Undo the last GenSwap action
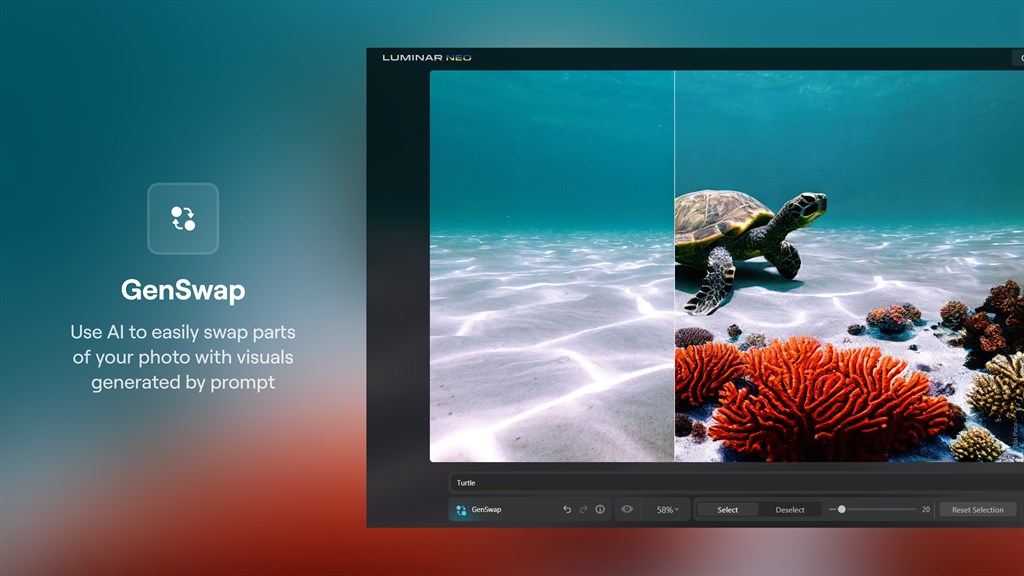This screenshot has width=1024, height=576. (567, 509)
